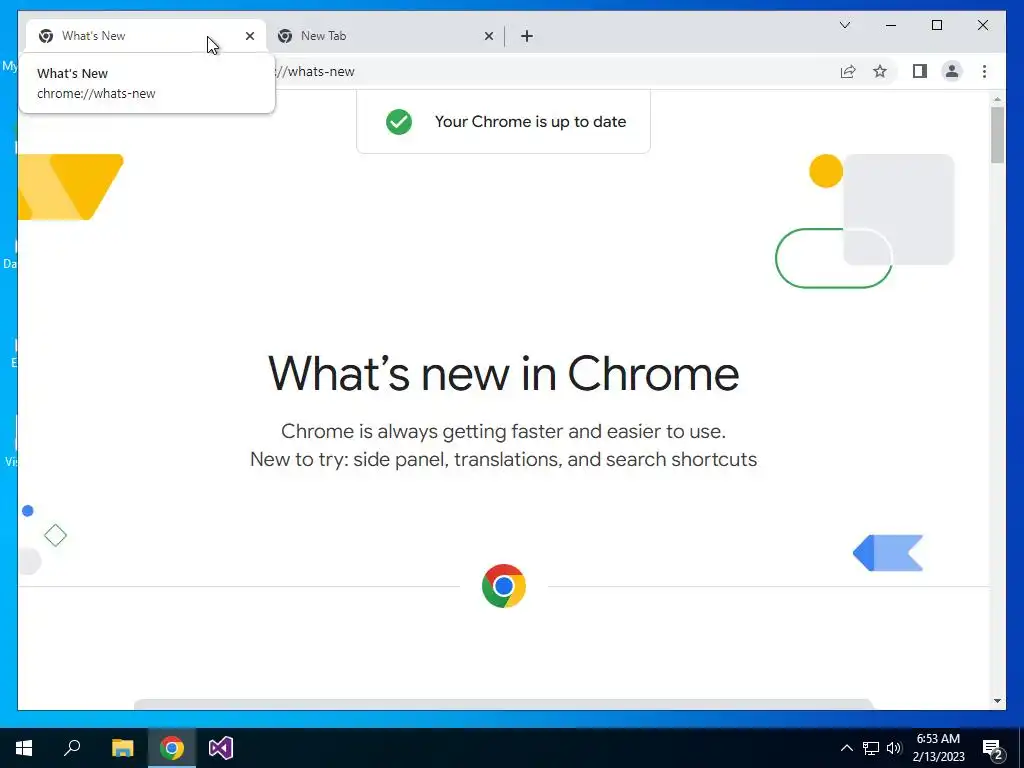
Task: Open Windows taskbar search
Action: (72, 748)
